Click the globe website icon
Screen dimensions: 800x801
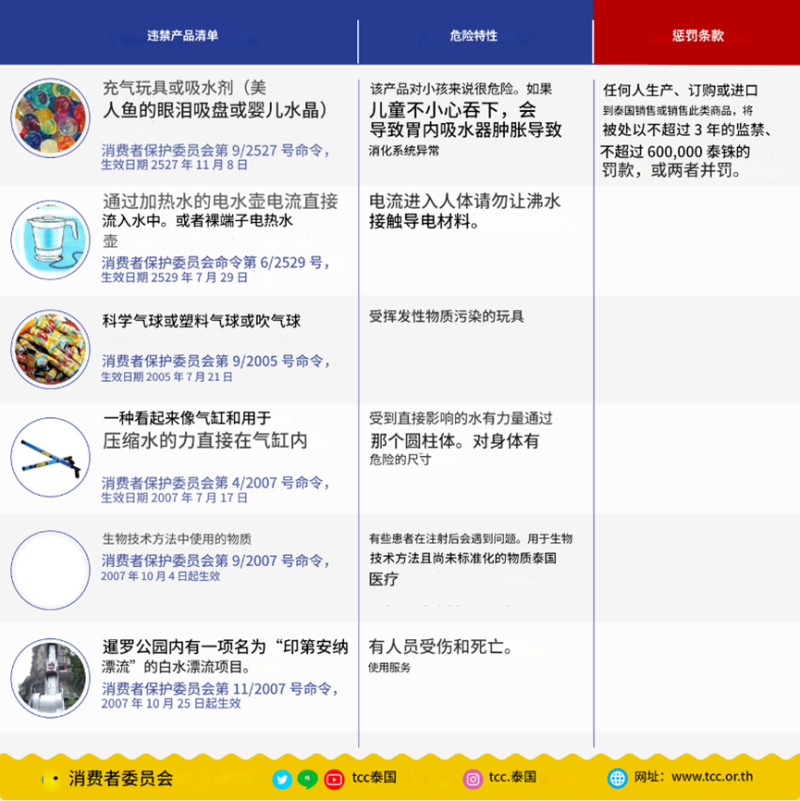tap(617, 778)
